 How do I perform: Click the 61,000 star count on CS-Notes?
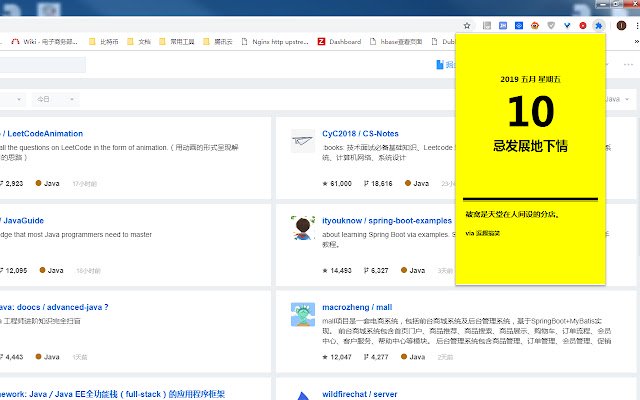click(337, 184)
